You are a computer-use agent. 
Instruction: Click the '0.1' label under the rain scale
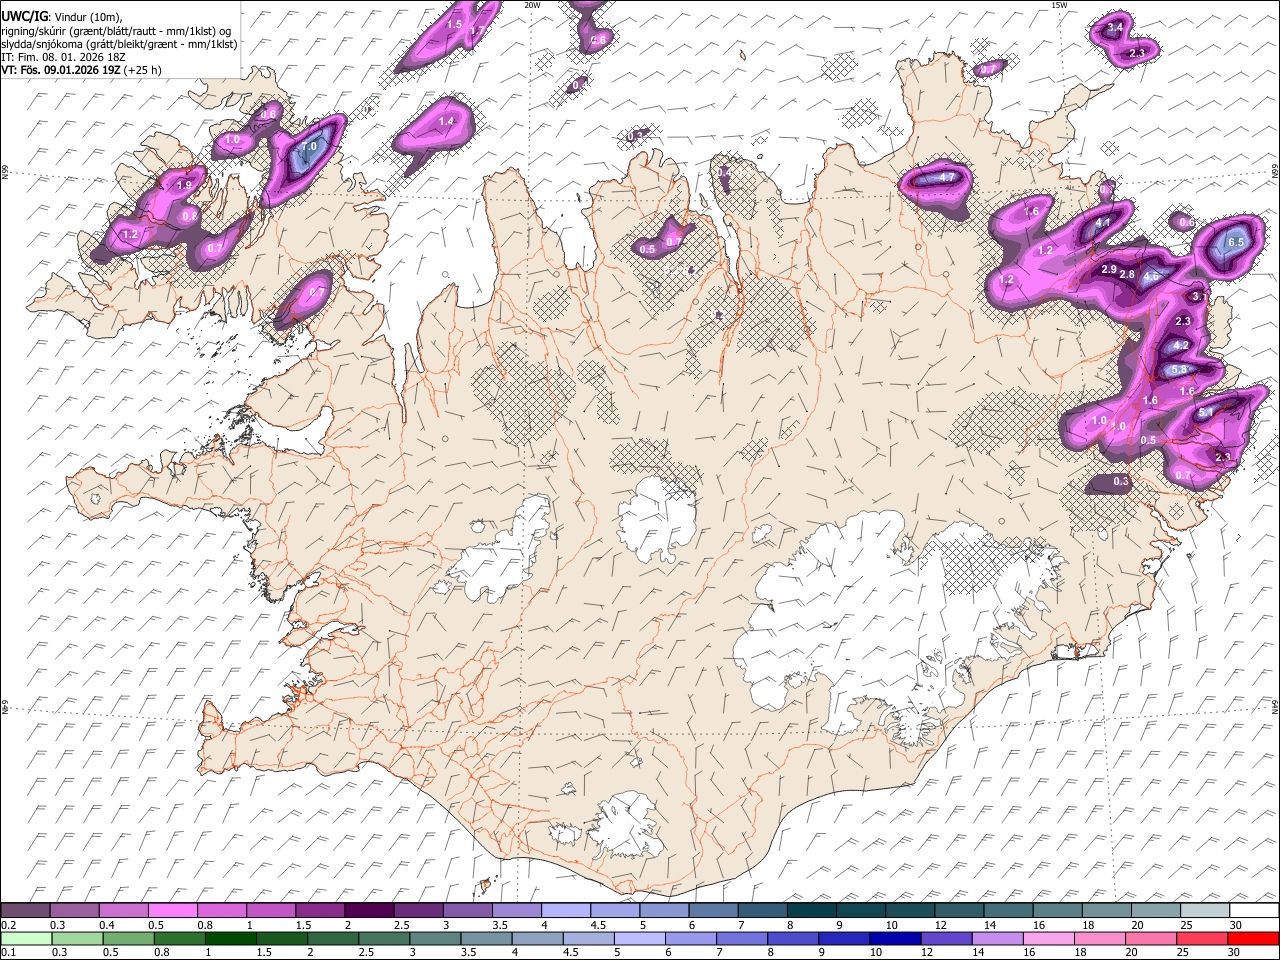[x=8, y=953]
